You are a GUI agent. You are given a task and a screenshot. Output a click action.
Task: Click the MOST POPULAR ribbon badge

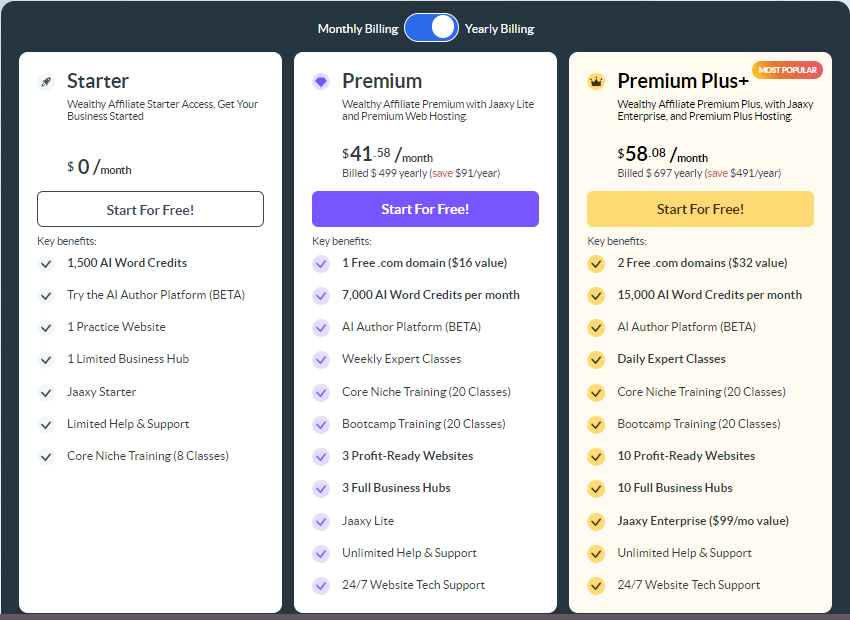coord(786,70)
